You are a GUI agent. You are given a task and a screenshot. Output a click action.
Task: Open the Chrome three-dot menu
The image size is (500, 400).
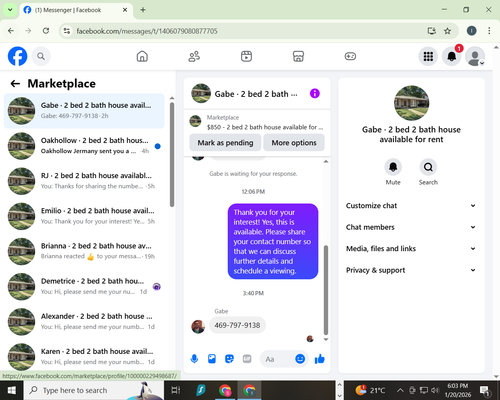pyautogui.click(x=489, y=31)
